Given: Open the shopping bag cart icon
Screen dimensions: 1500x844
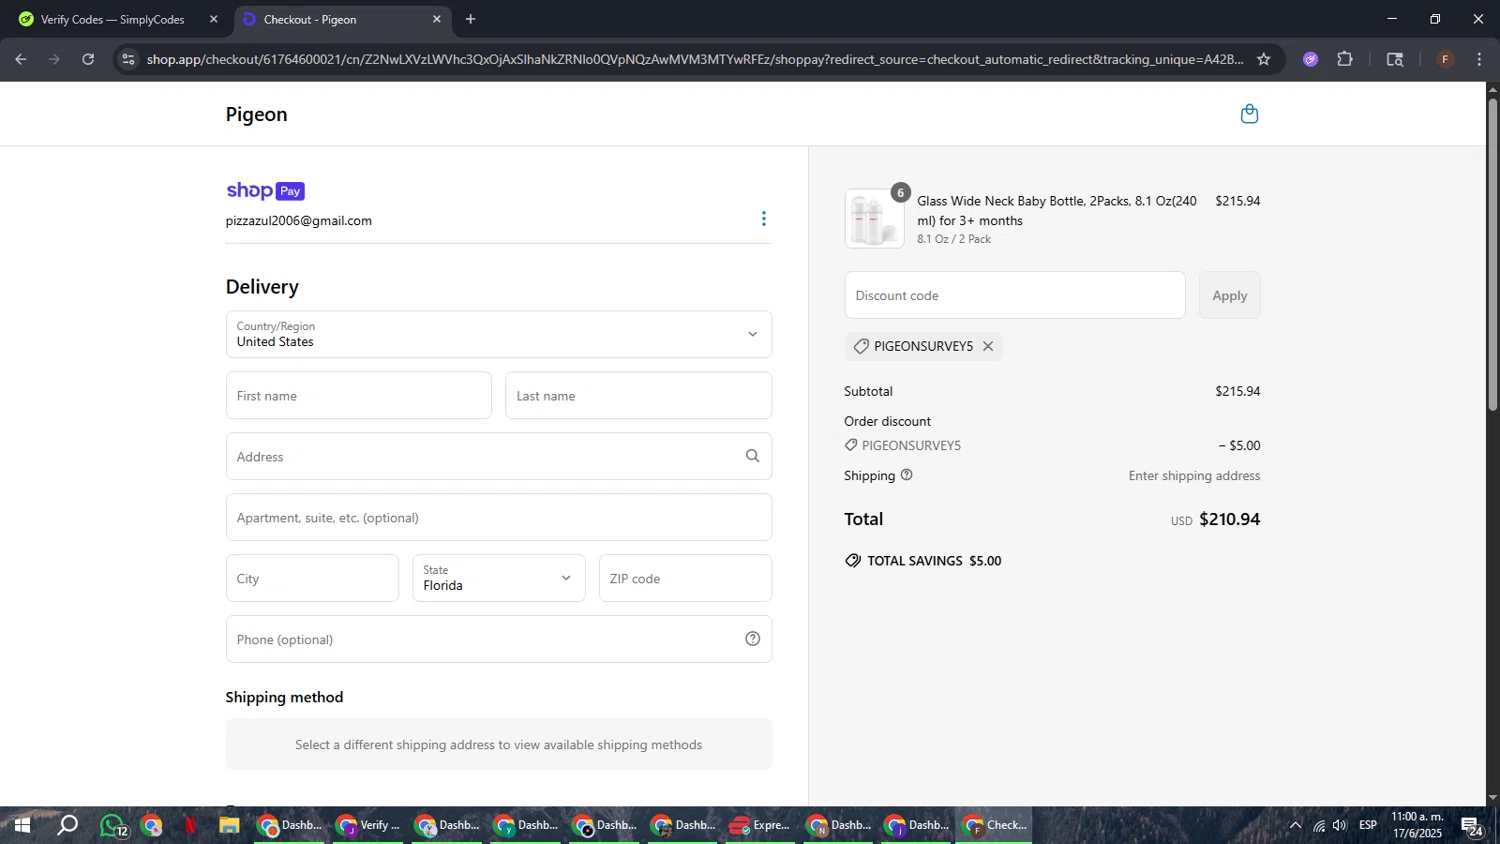Looking at the screenshot, I should (x=1249, y=114).
